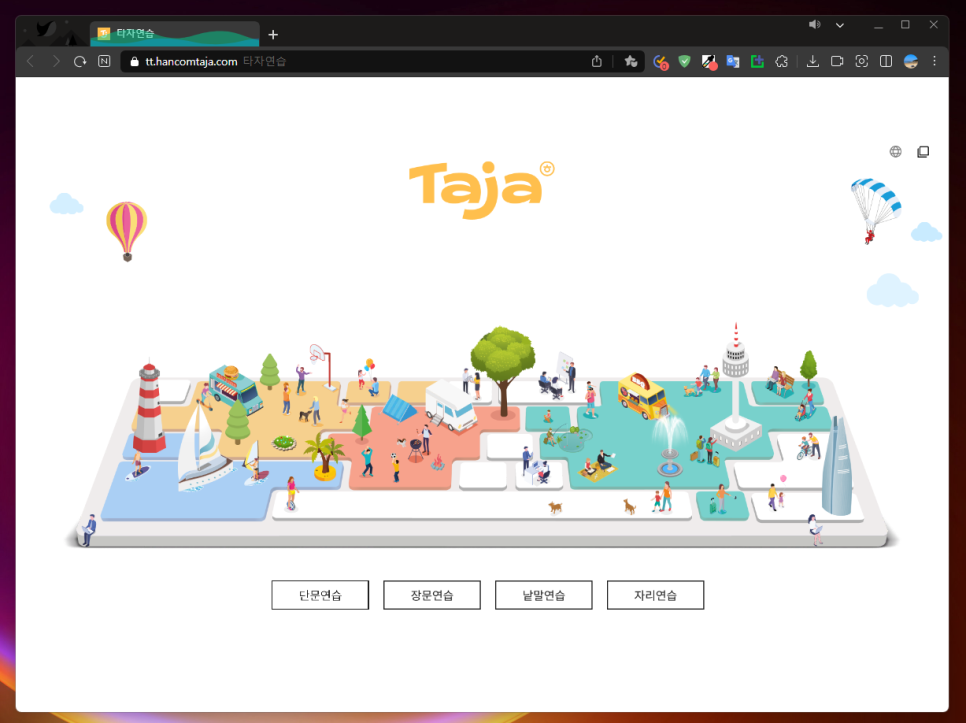The image size is (966, 723).
Task: Click the 단문연습 button
Action: coord(320,595)
